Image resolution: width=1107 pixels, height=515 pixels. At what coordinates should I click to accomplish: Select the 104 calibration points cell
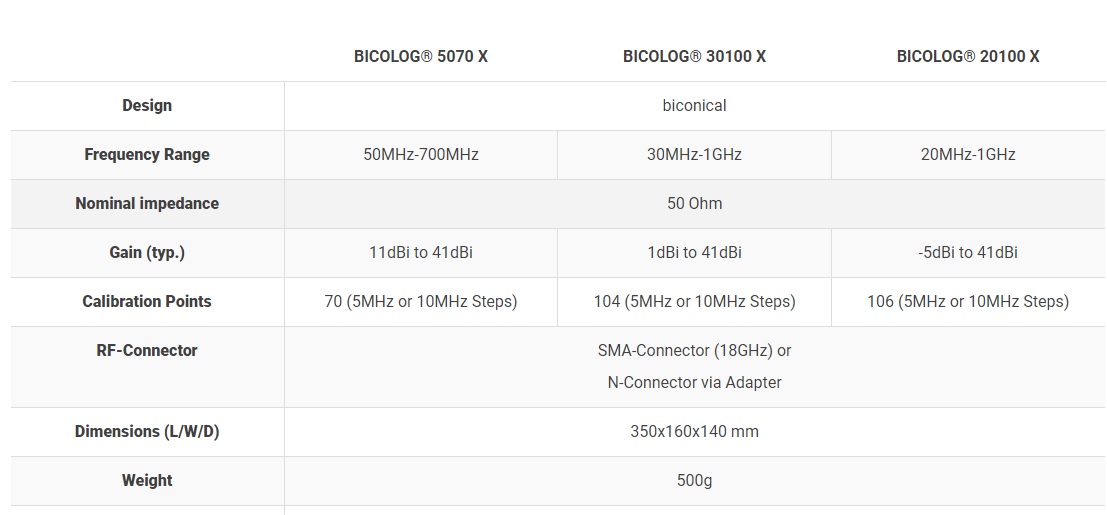click(694, 301)
